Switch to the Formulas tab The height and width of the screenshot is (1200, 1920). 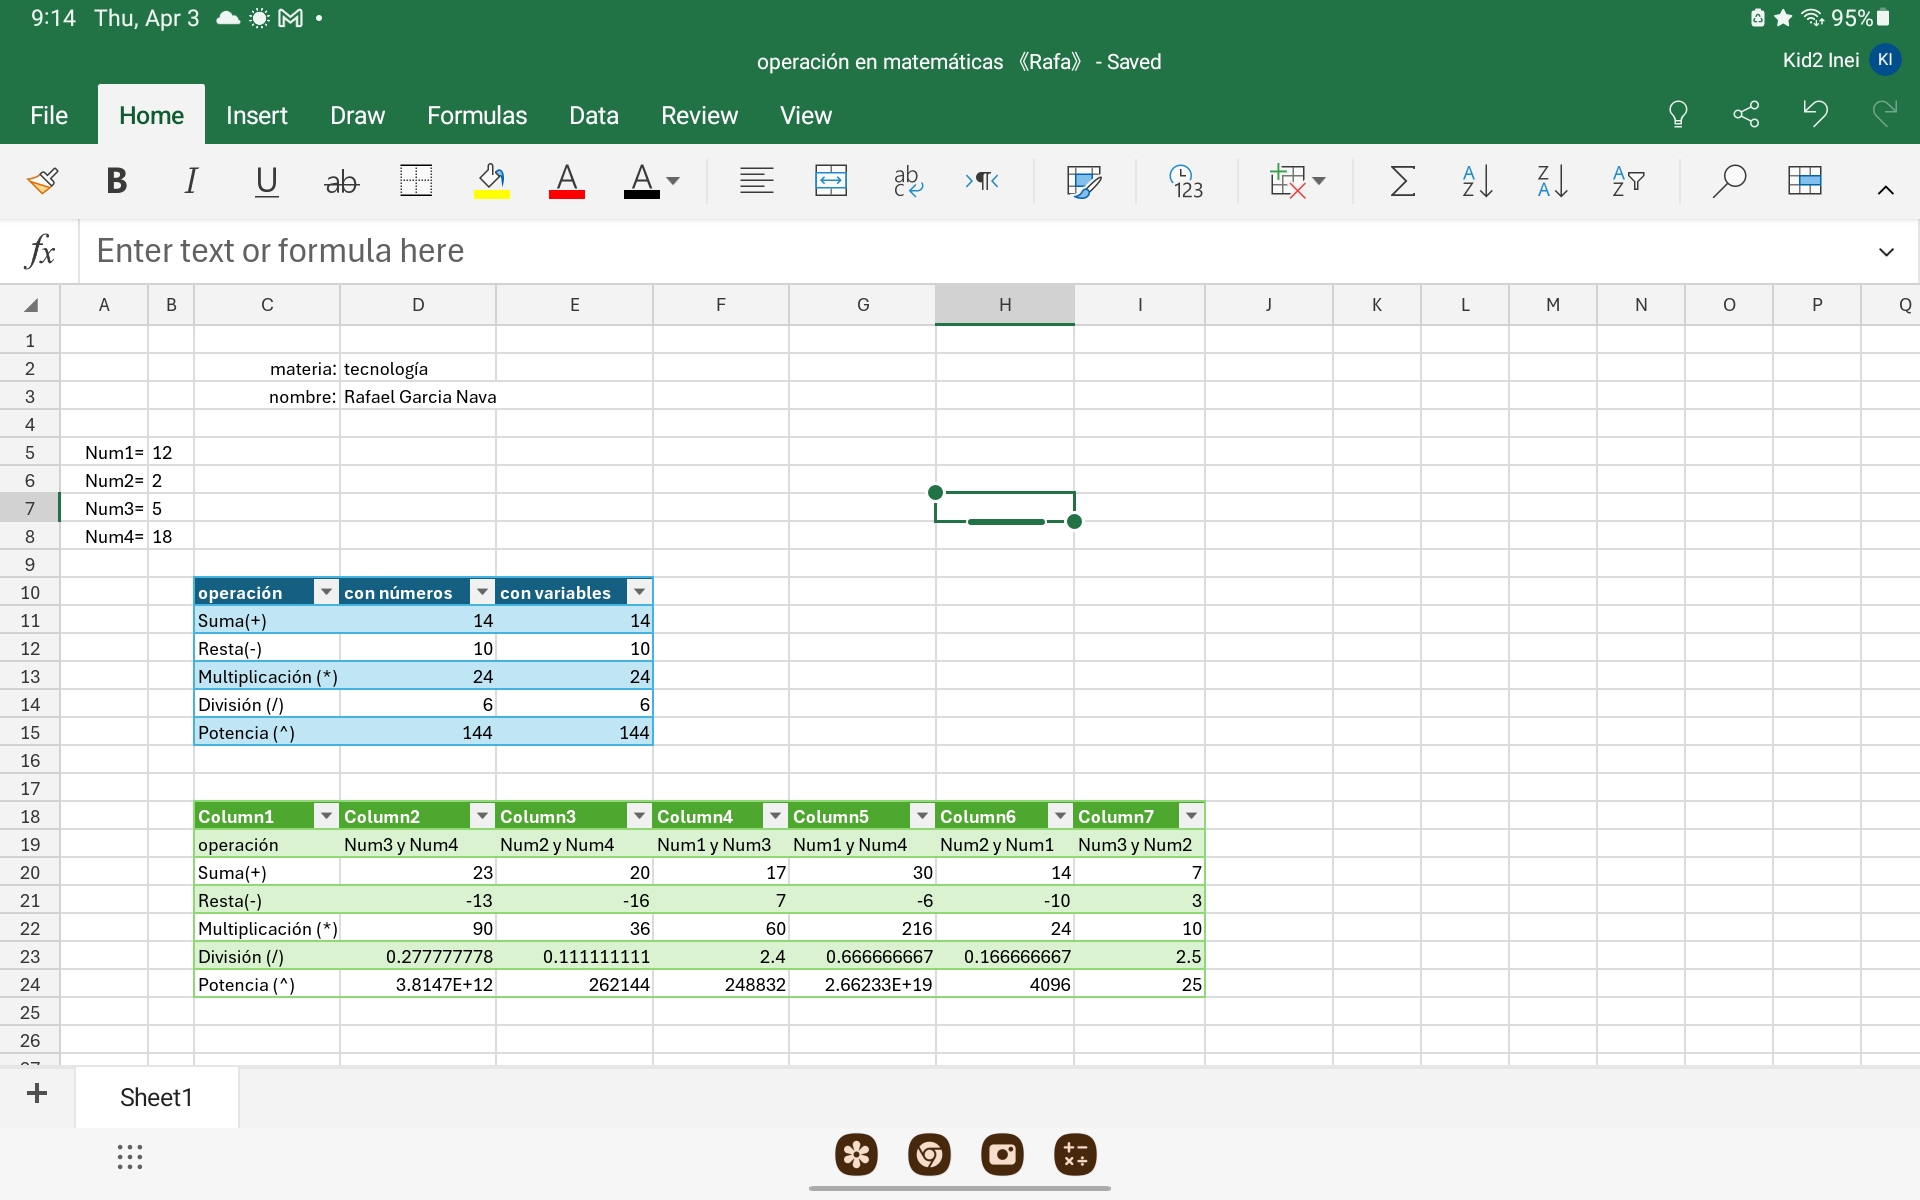(476, 116)
